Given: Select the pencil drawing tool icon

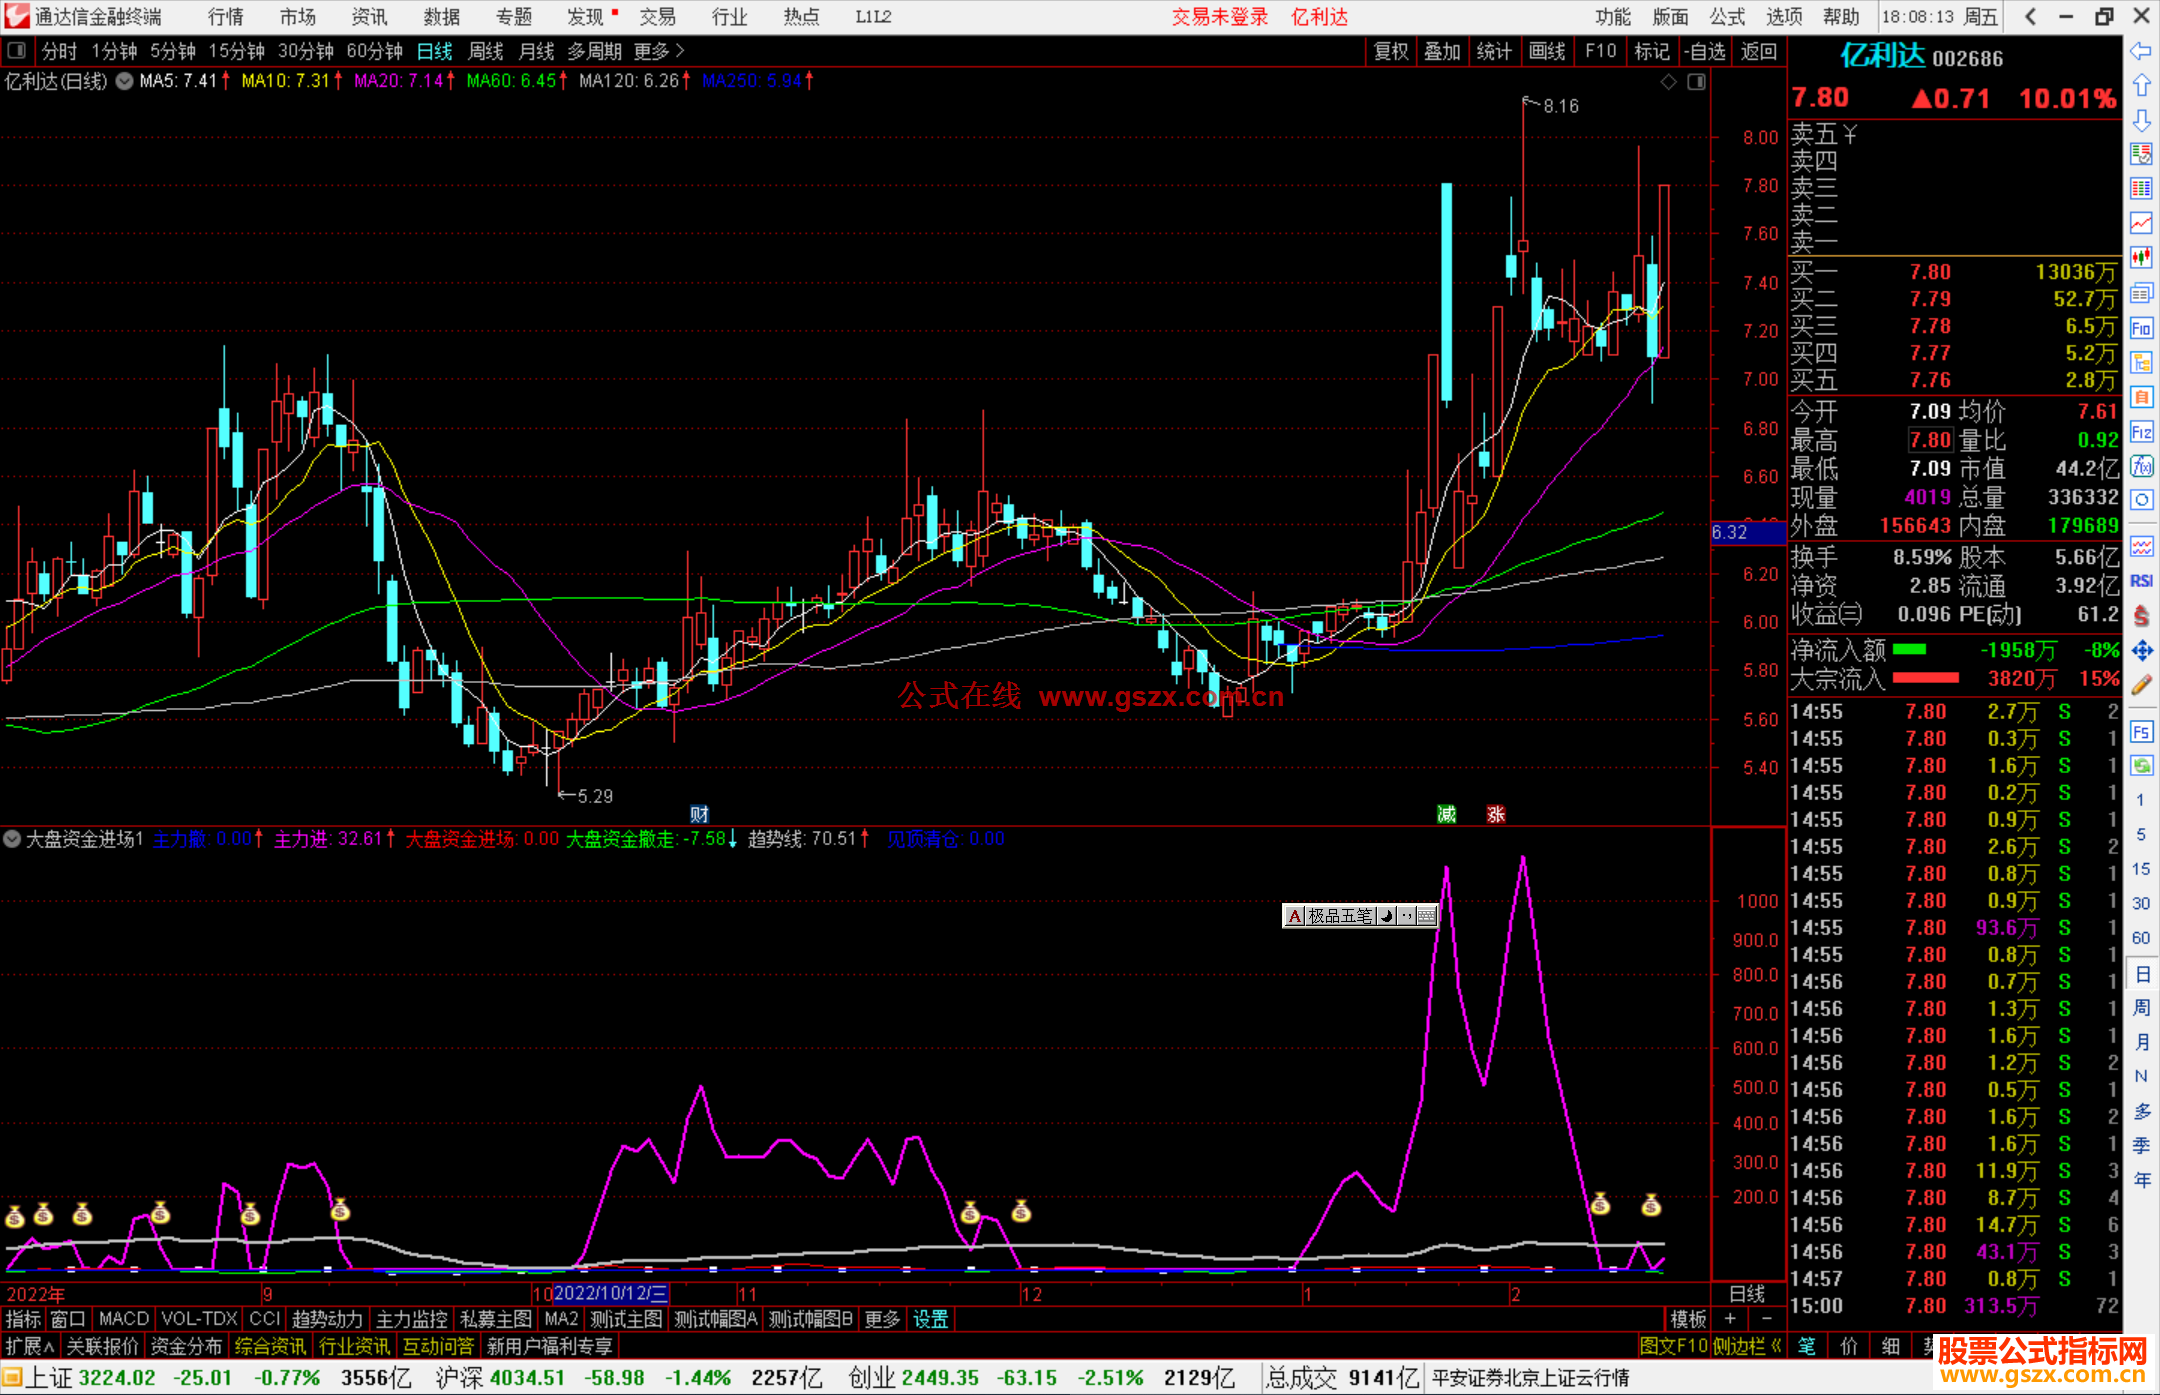Looking at the screenshot, I should pos(2141,685).
